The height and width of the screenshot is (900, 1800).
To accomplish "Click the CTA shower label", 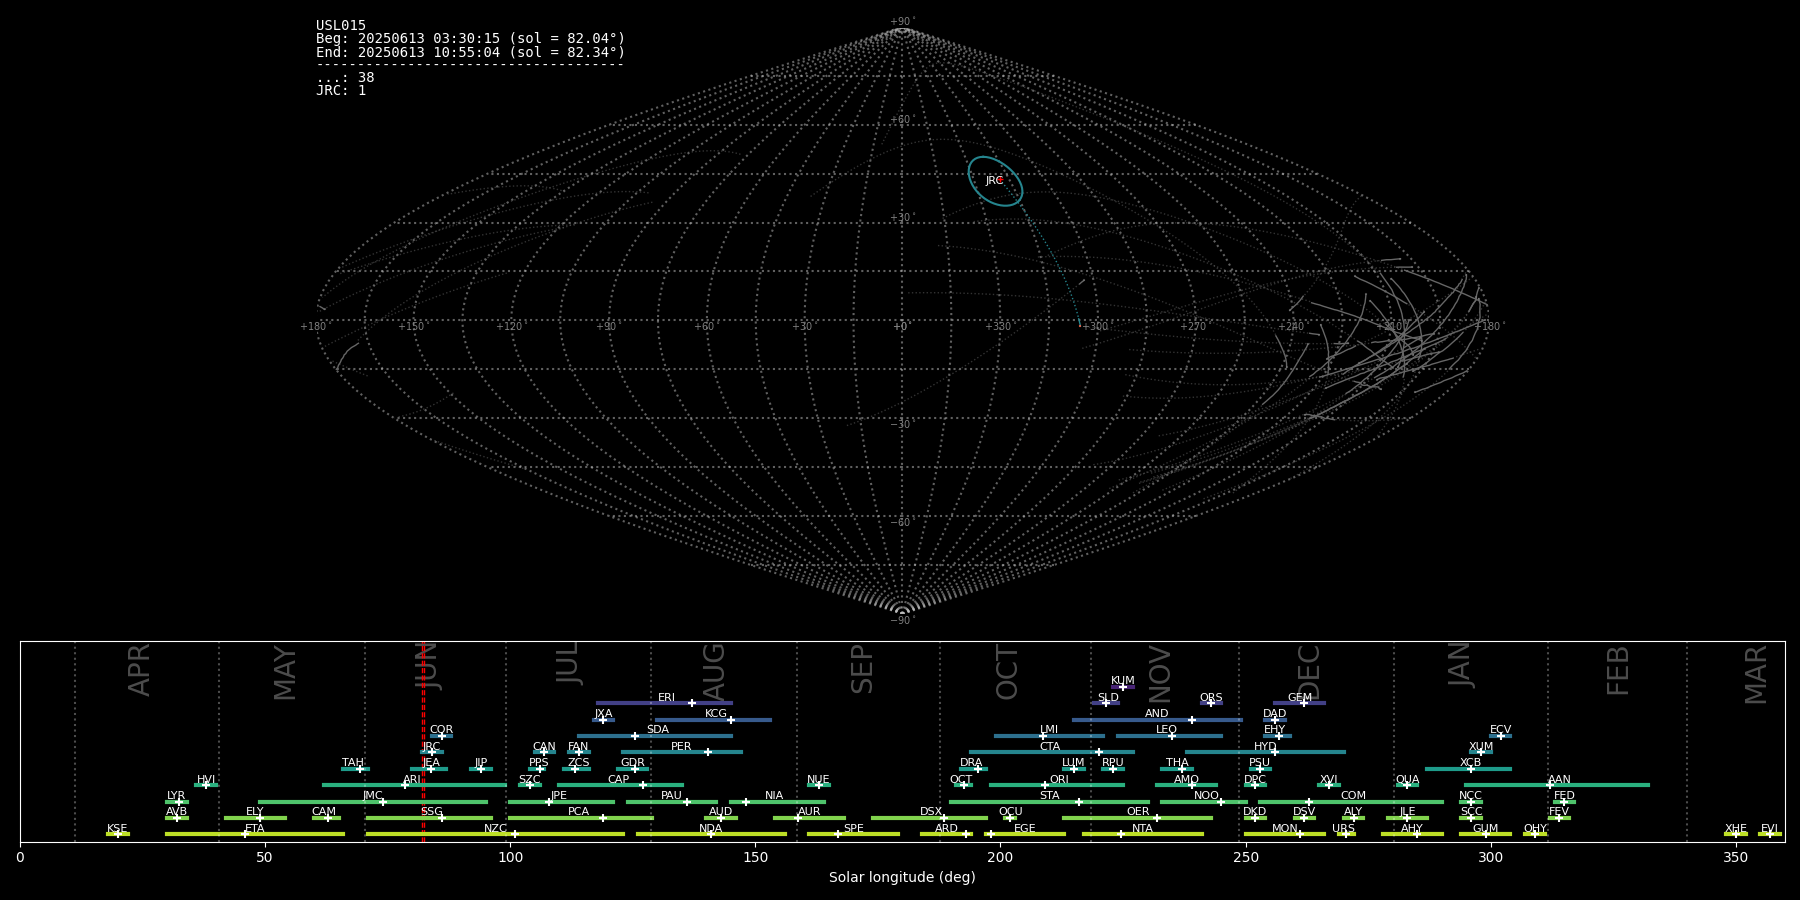I will point(1049,746).
